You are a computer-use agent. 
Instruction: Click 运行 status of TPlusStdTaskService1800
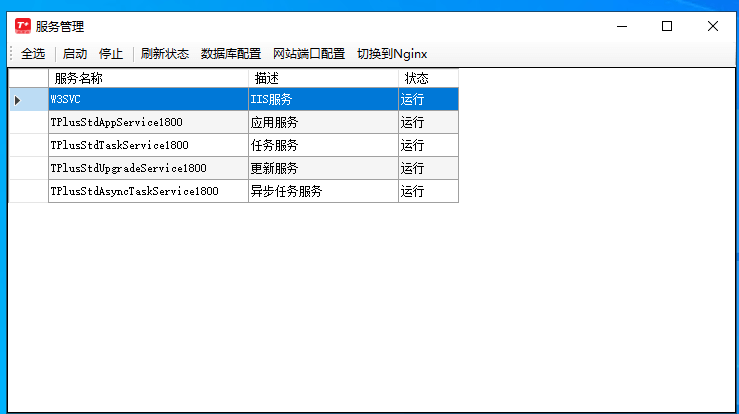click(428, 145)
